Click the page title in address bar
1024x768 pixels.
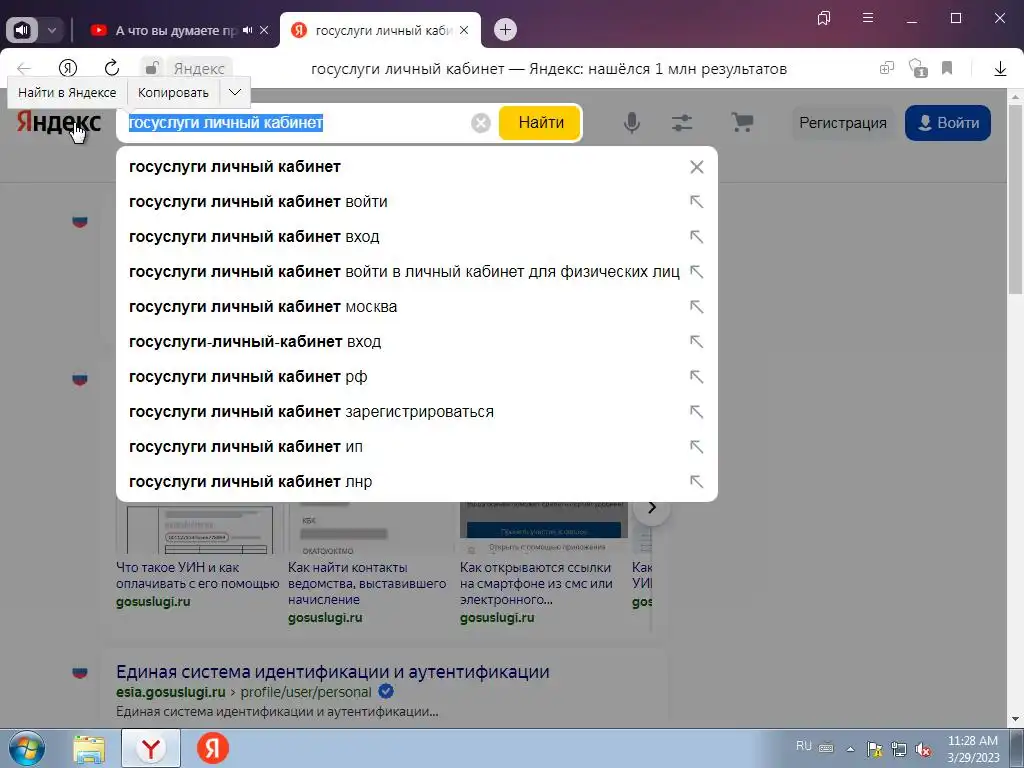(x=549, y=69)
